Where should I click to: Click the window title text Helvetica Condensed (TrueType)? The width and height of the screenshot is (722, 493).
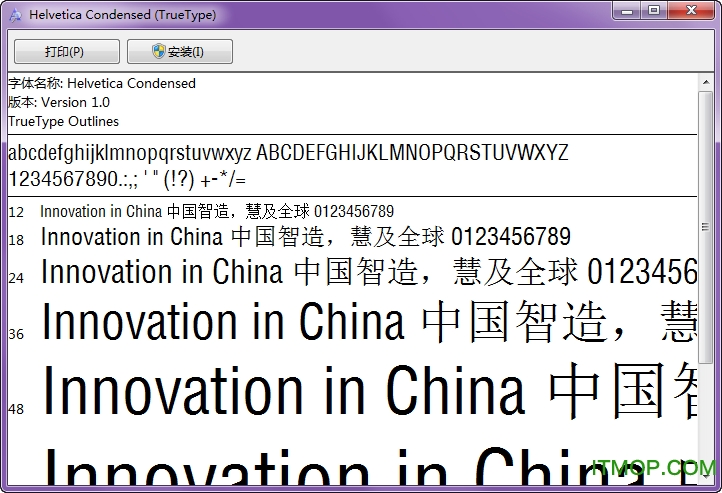[122, 15]
